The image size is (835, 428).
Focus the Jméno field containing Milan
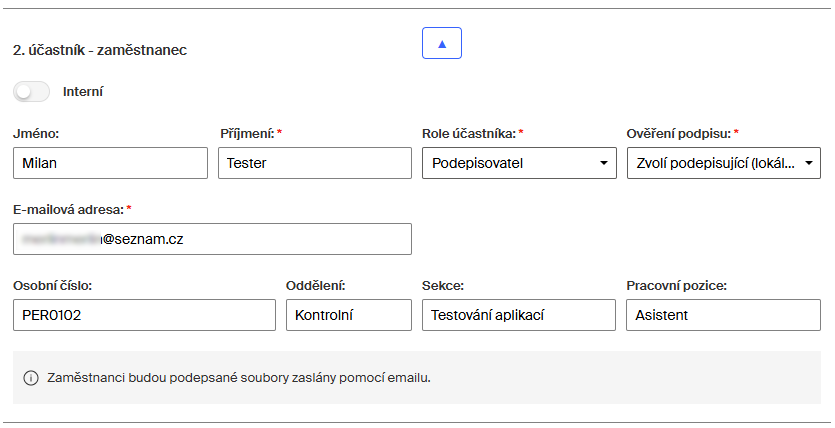click(110, 163)
